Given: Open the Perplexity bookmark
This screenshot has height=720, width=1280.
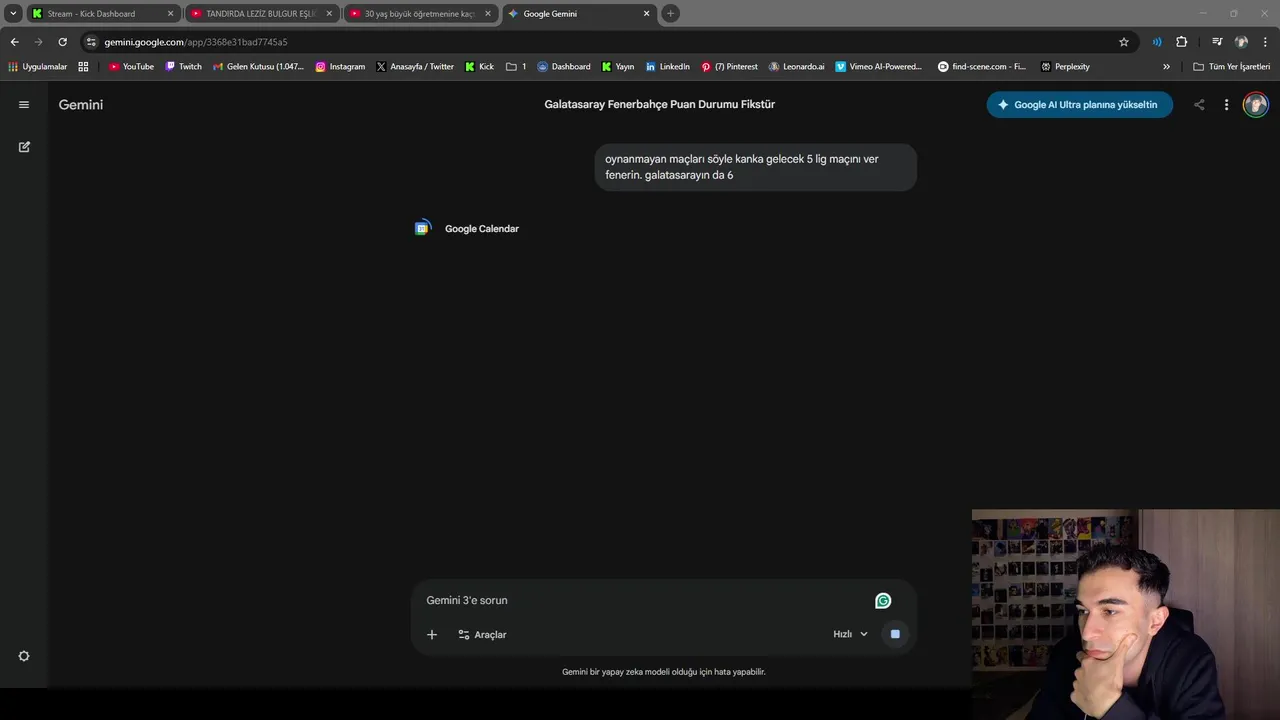Looking at the screenshot, I should [1065, 67].
